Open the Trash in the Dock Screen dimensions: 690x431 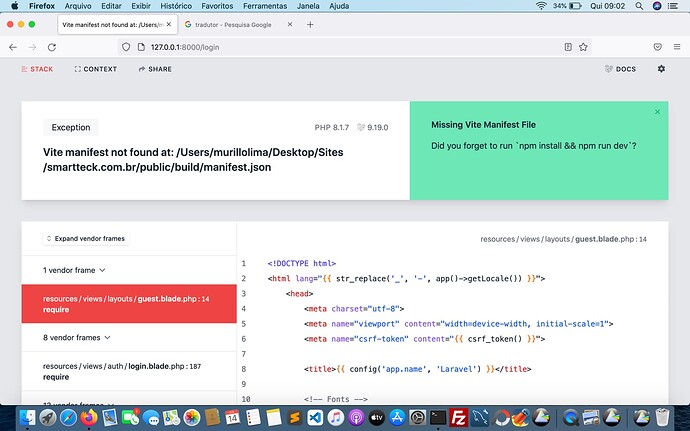[662, 417]
